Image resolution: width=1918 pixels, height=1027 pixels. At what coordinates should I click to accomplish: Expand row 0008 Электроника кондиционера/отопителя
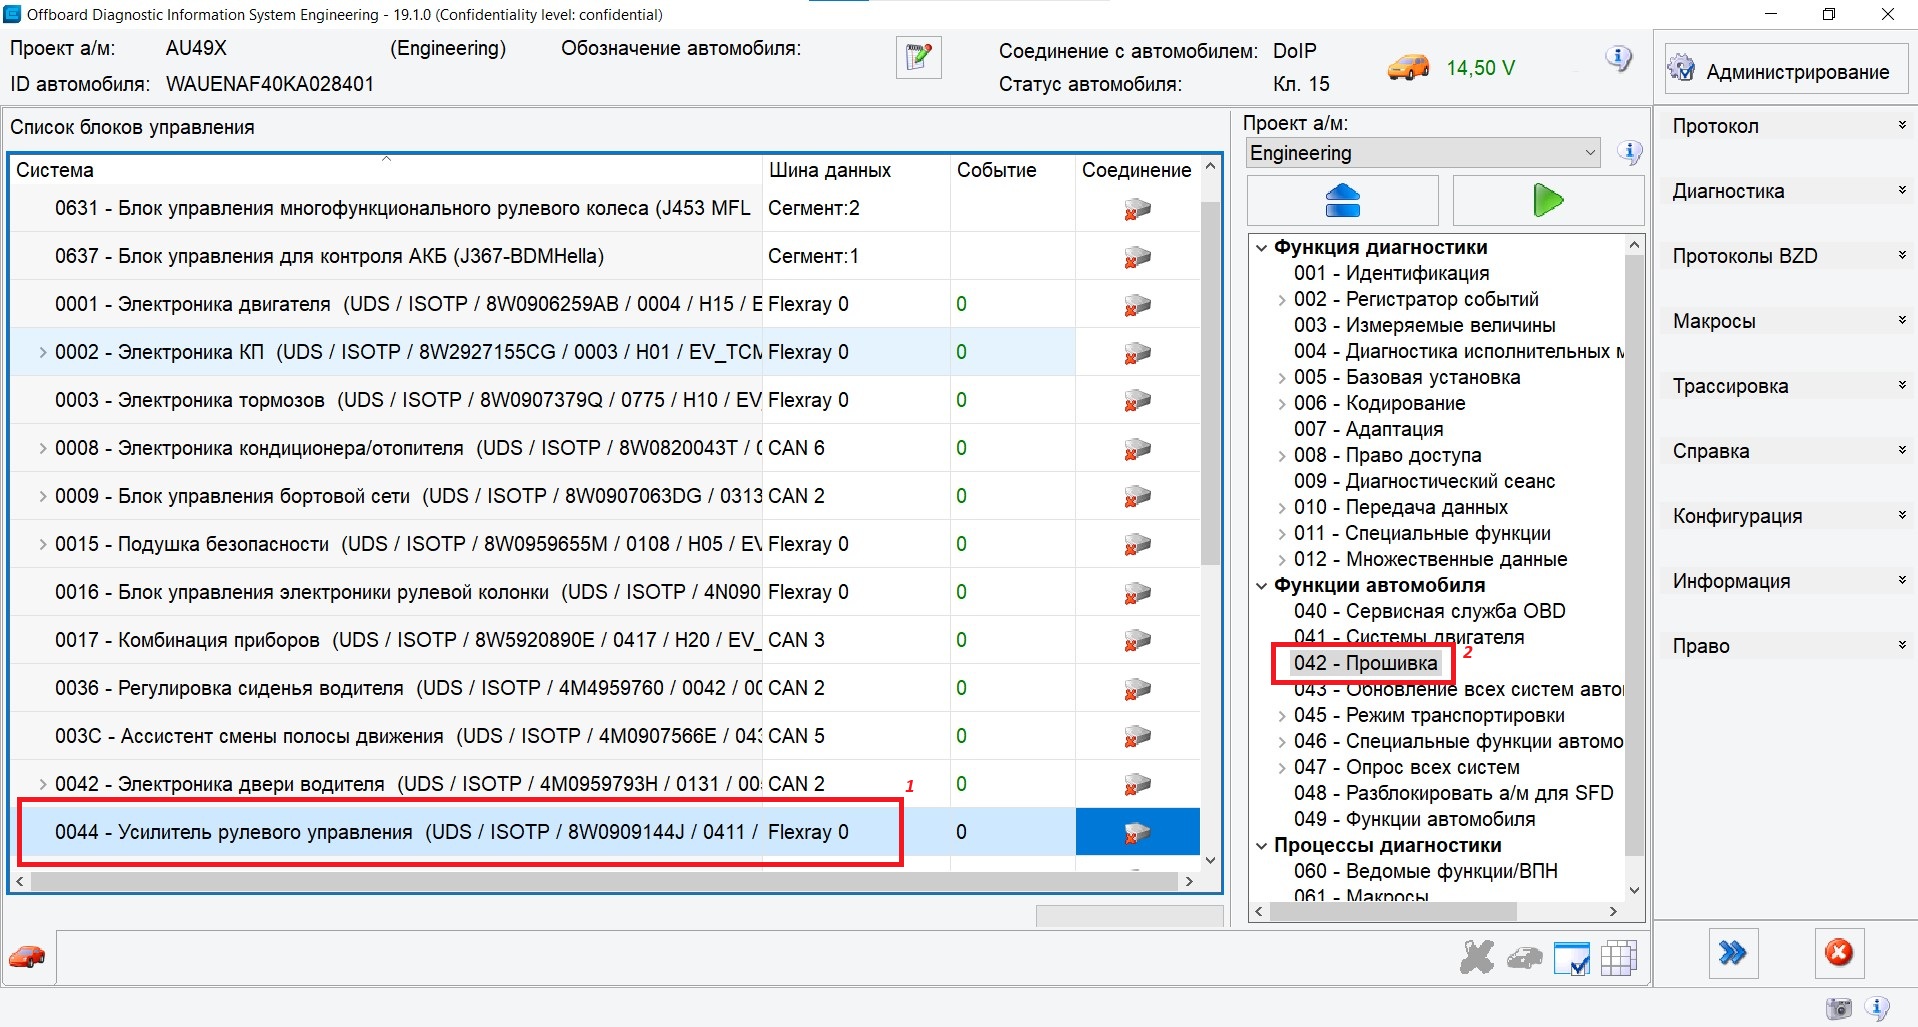pyautogui.click(x=43, y=448)
